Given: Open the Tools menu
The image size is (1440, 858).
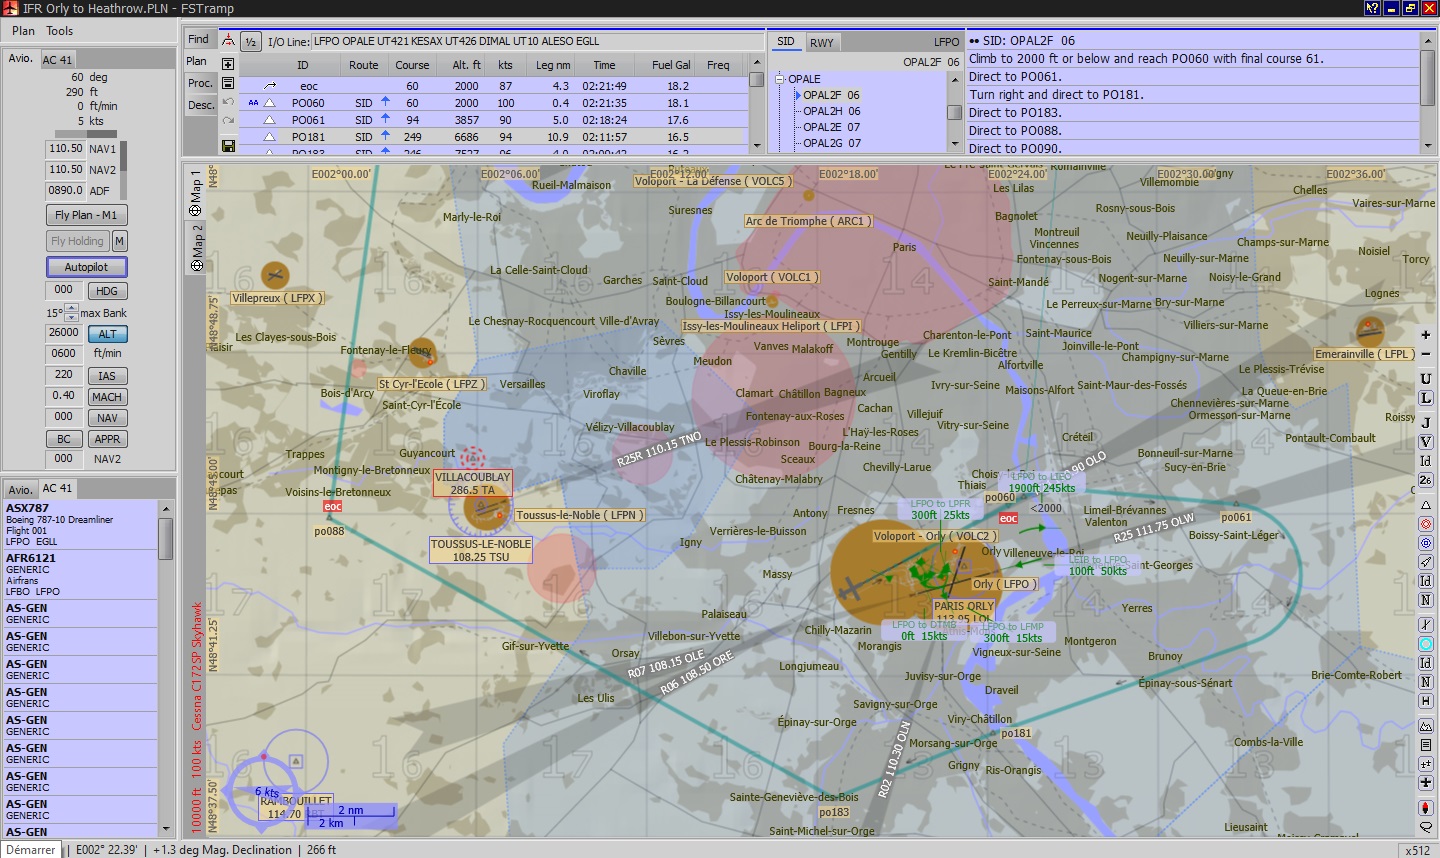Looking at the screenshot, I should click(x=59, y=31).
